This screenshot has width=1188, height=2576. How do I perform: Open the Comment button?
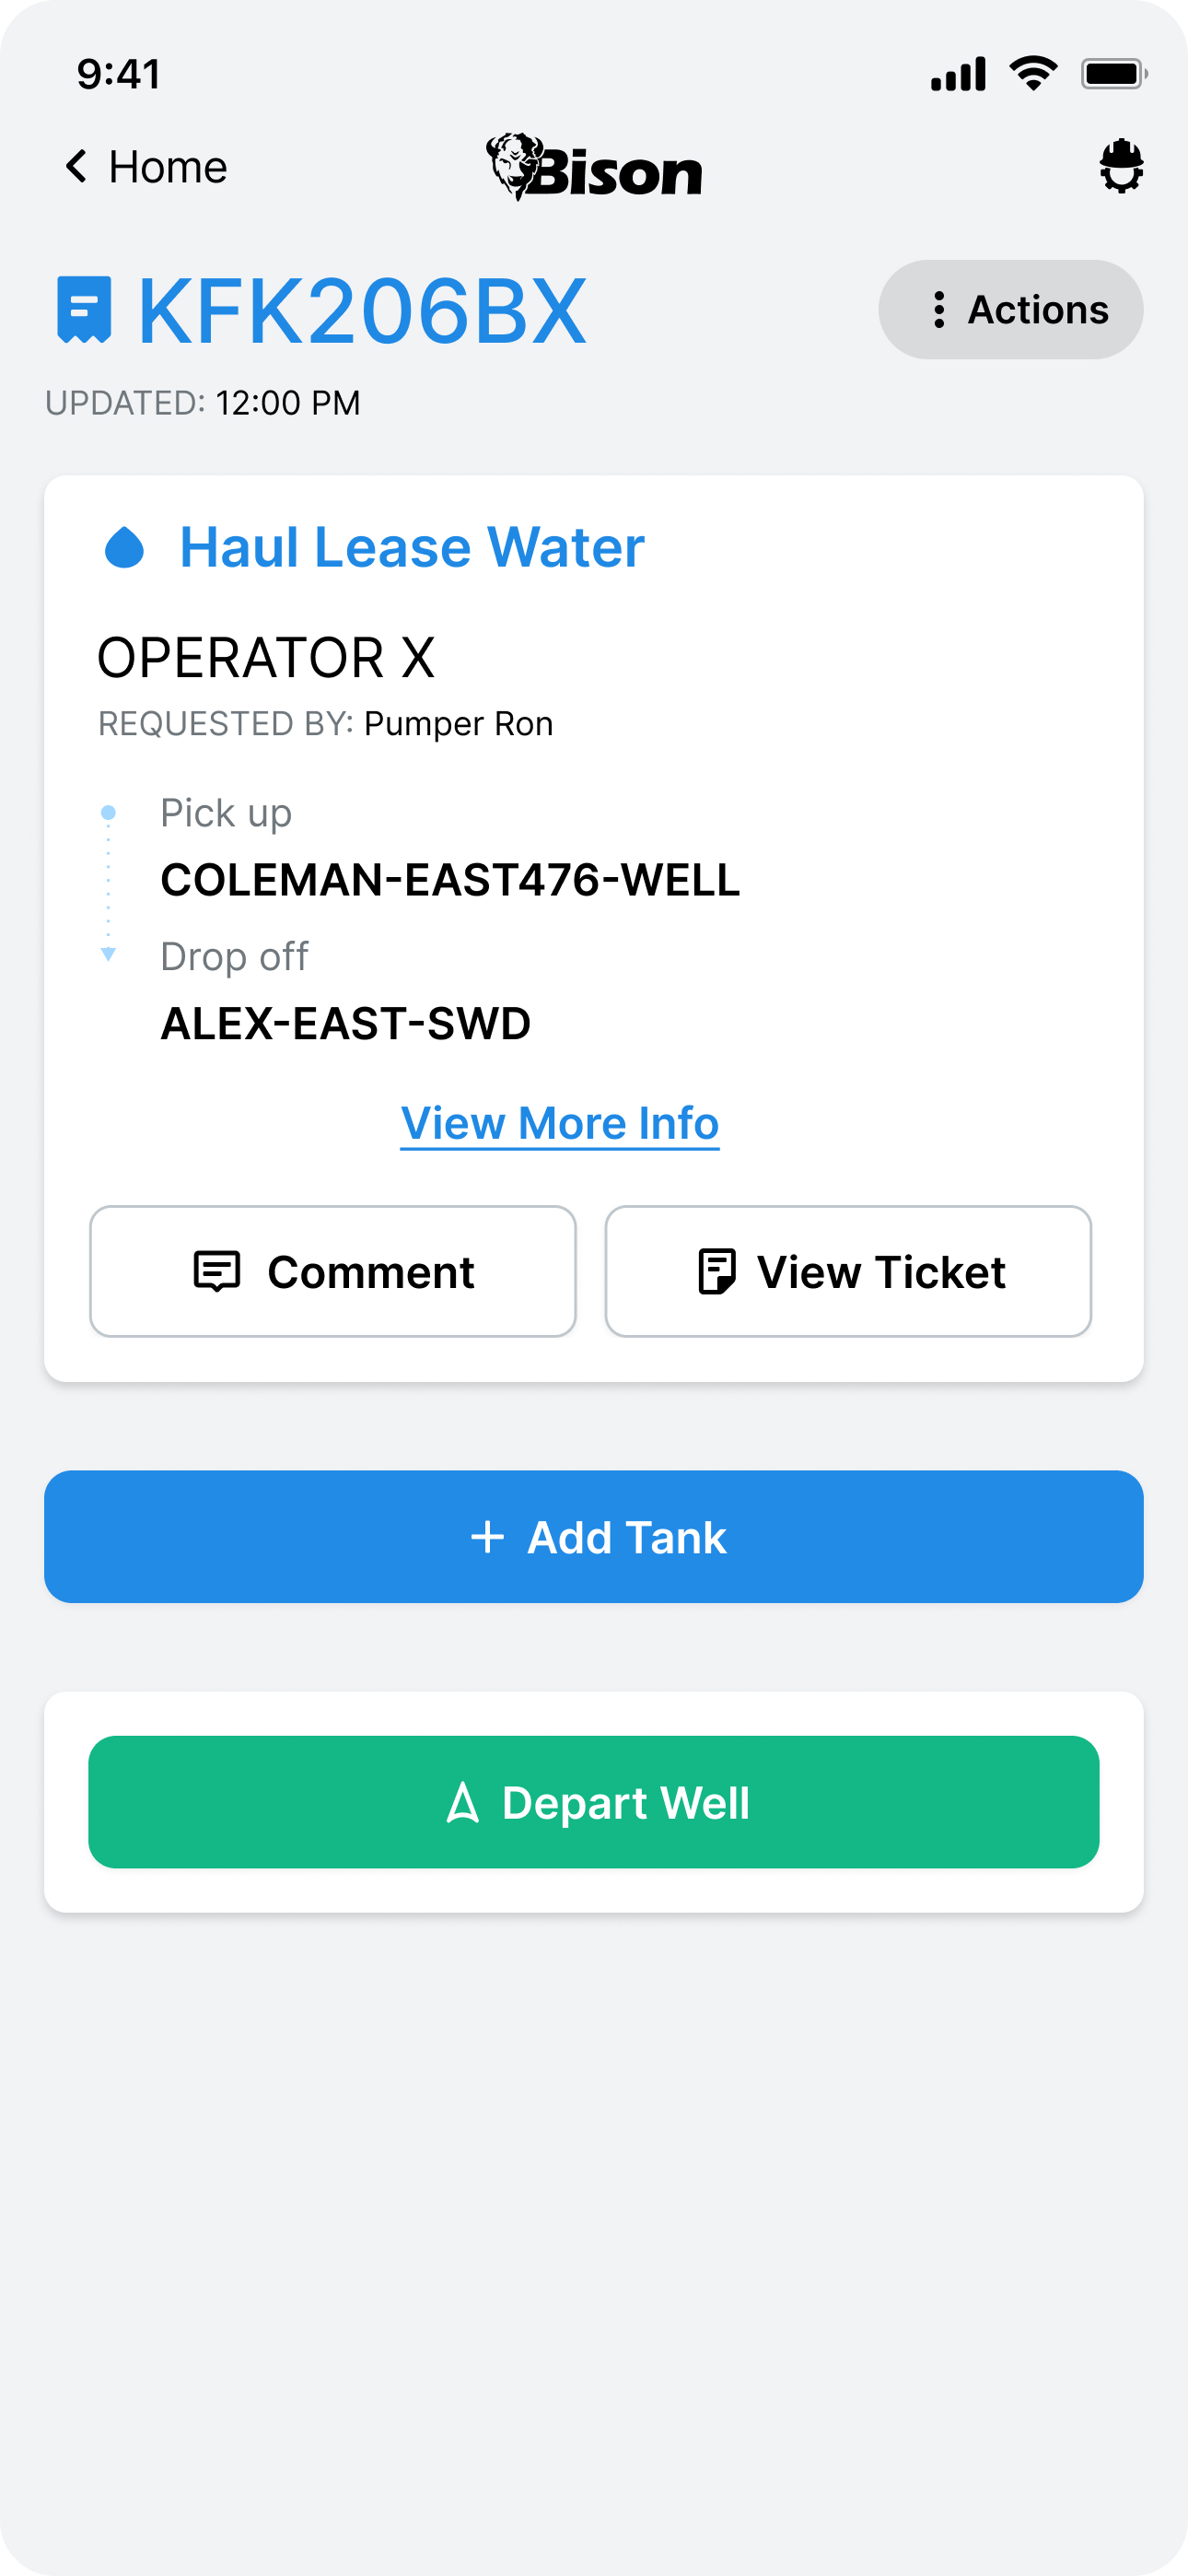tap(333, 1271)
